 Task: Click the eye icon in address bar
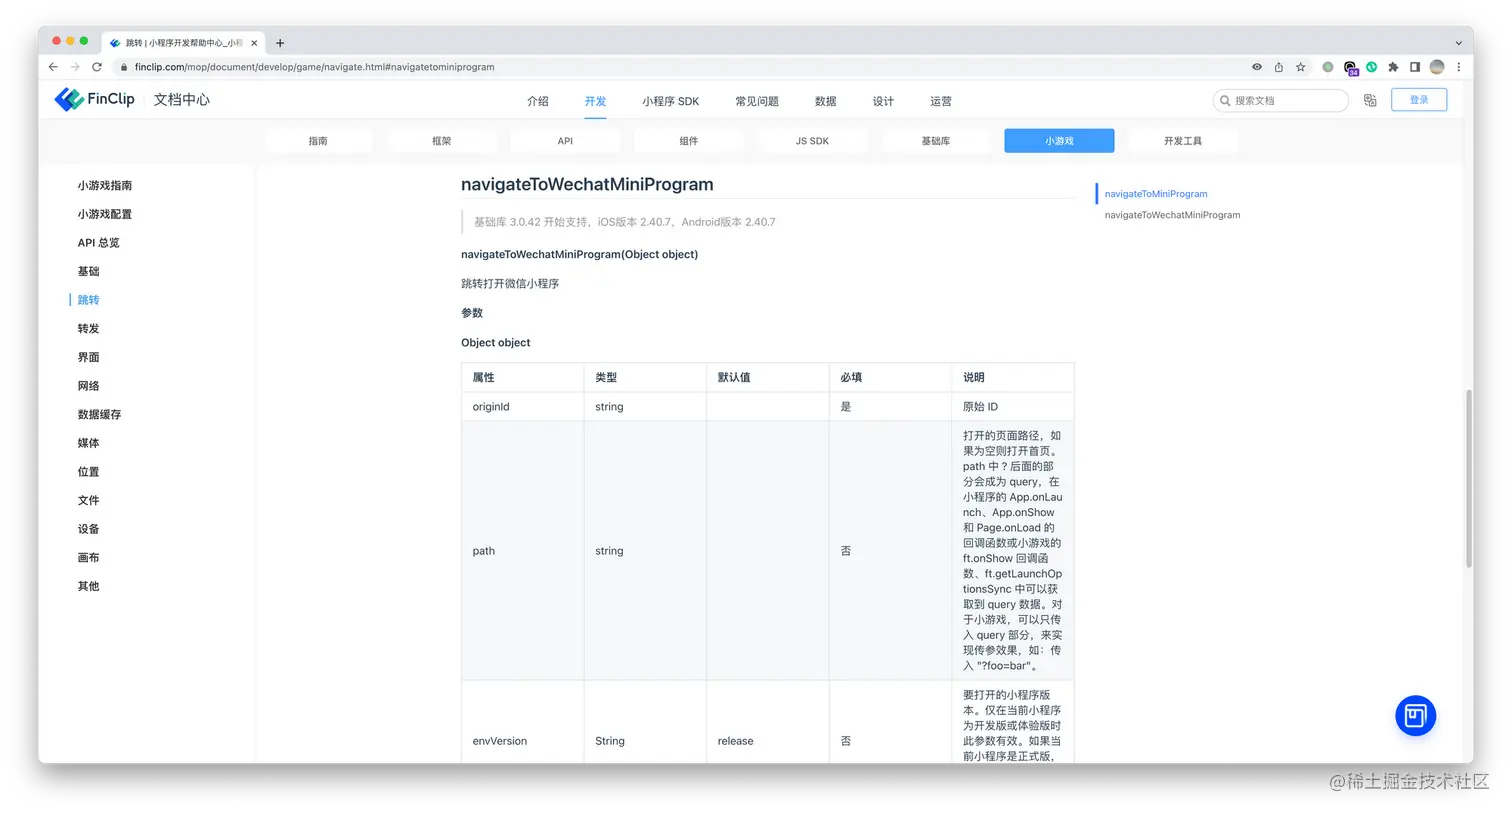(x=1257, y=67)
